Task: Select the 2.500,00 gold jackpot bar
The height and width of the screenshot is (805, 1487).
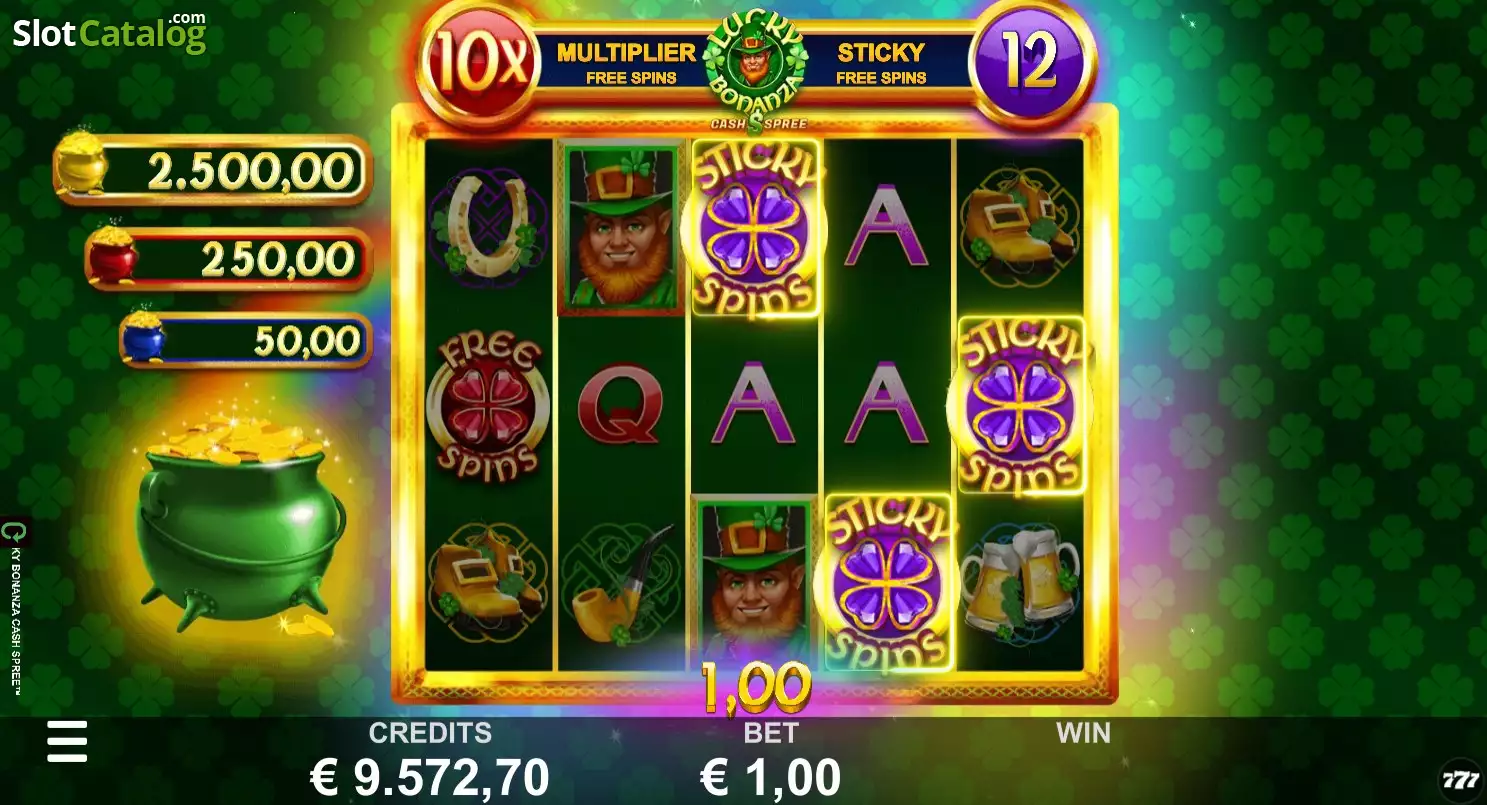Action: pyautogui.click(x=213, y=170)
